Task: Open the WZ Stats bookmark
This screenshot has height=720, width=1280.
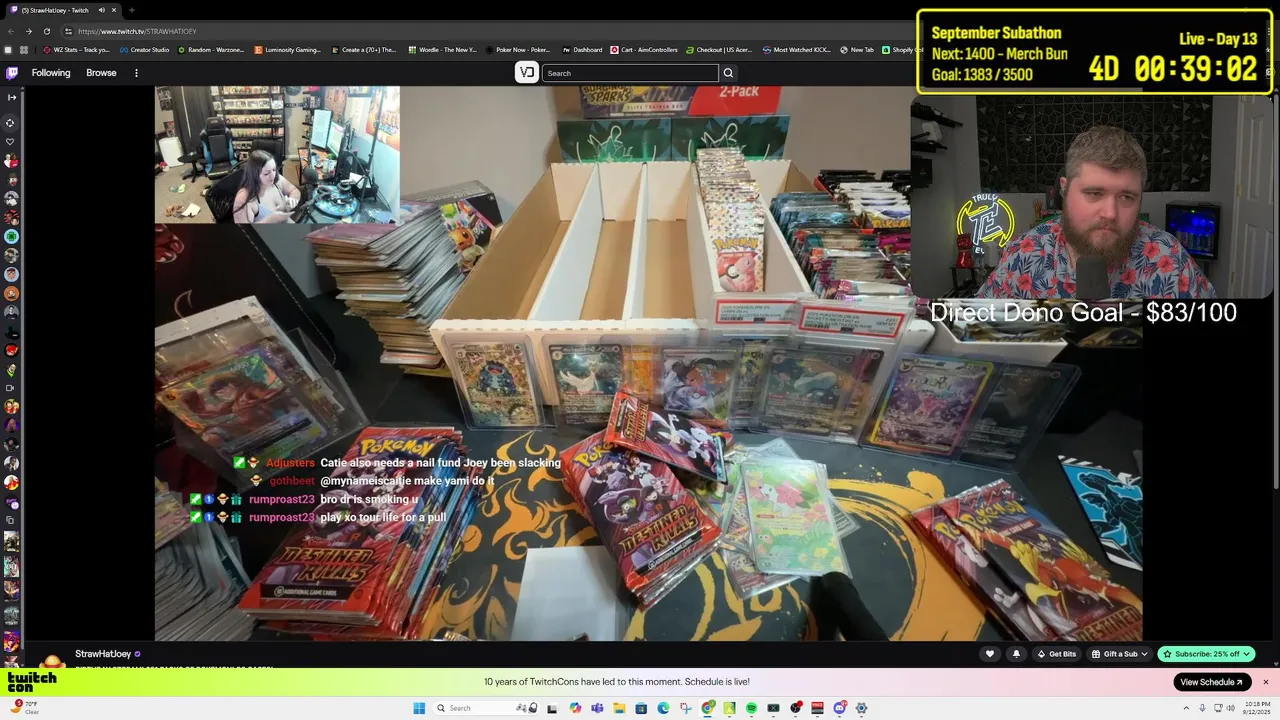Action: tap(77, 50)
